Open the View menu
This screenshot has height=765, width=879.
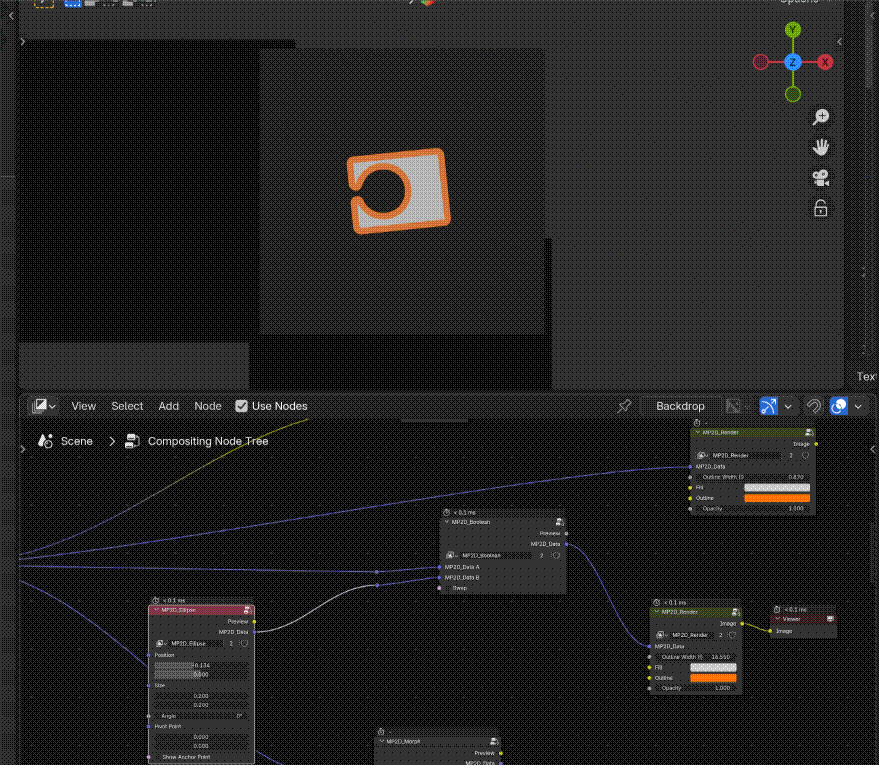(x=84, y=406)
